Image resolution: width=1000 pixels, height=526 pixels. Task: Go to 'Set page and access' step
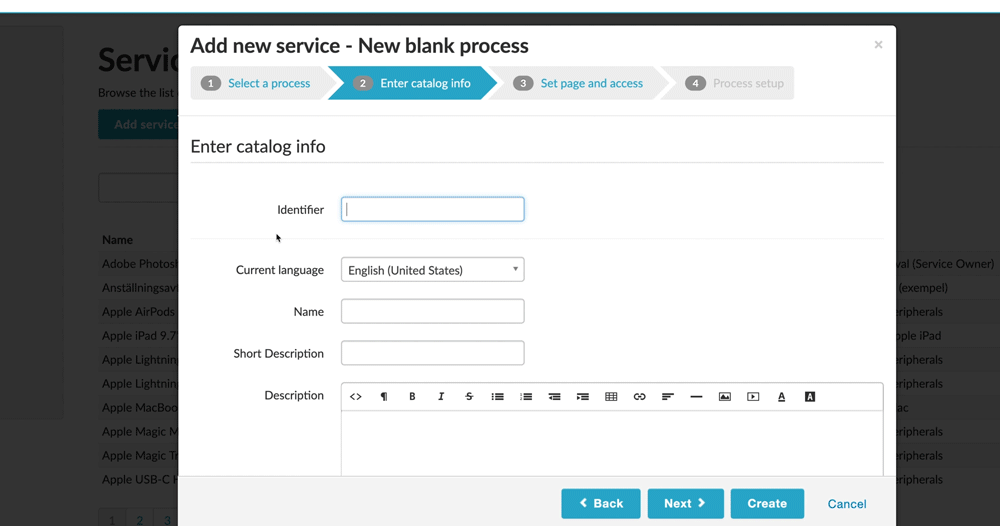click(x=591, y=83)
